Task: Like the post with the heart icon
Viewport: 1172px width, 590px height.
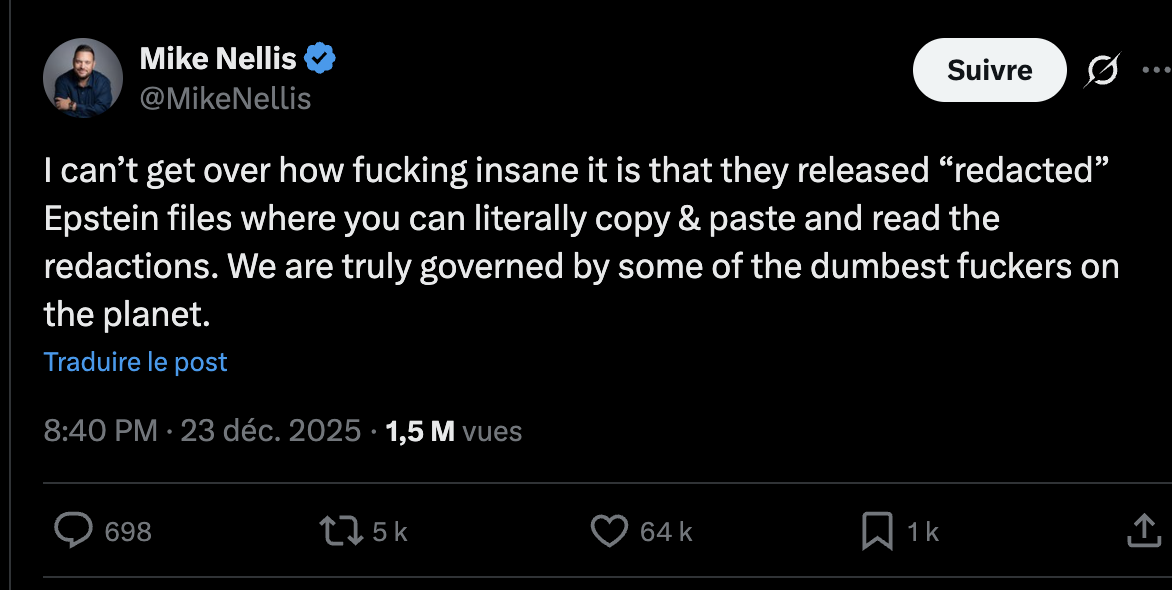Action: coord(609,531)
